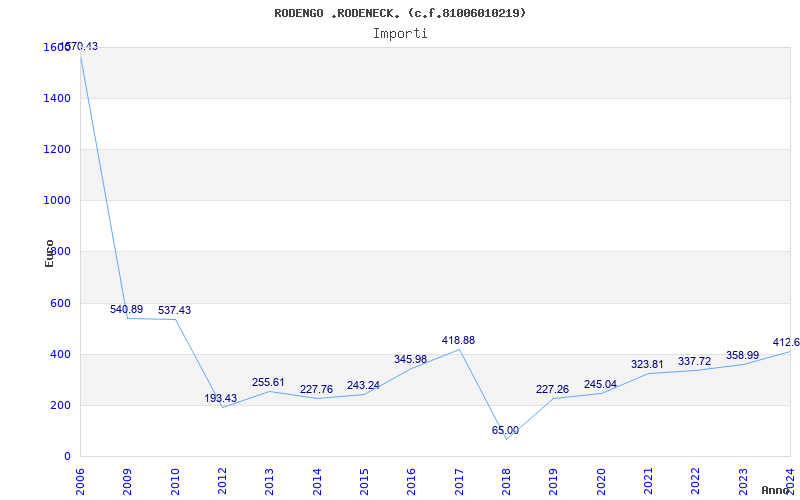This screenshot has width=800, height=500.
Task: Click the y-axis tick label 0
Action: pos(67,457)
